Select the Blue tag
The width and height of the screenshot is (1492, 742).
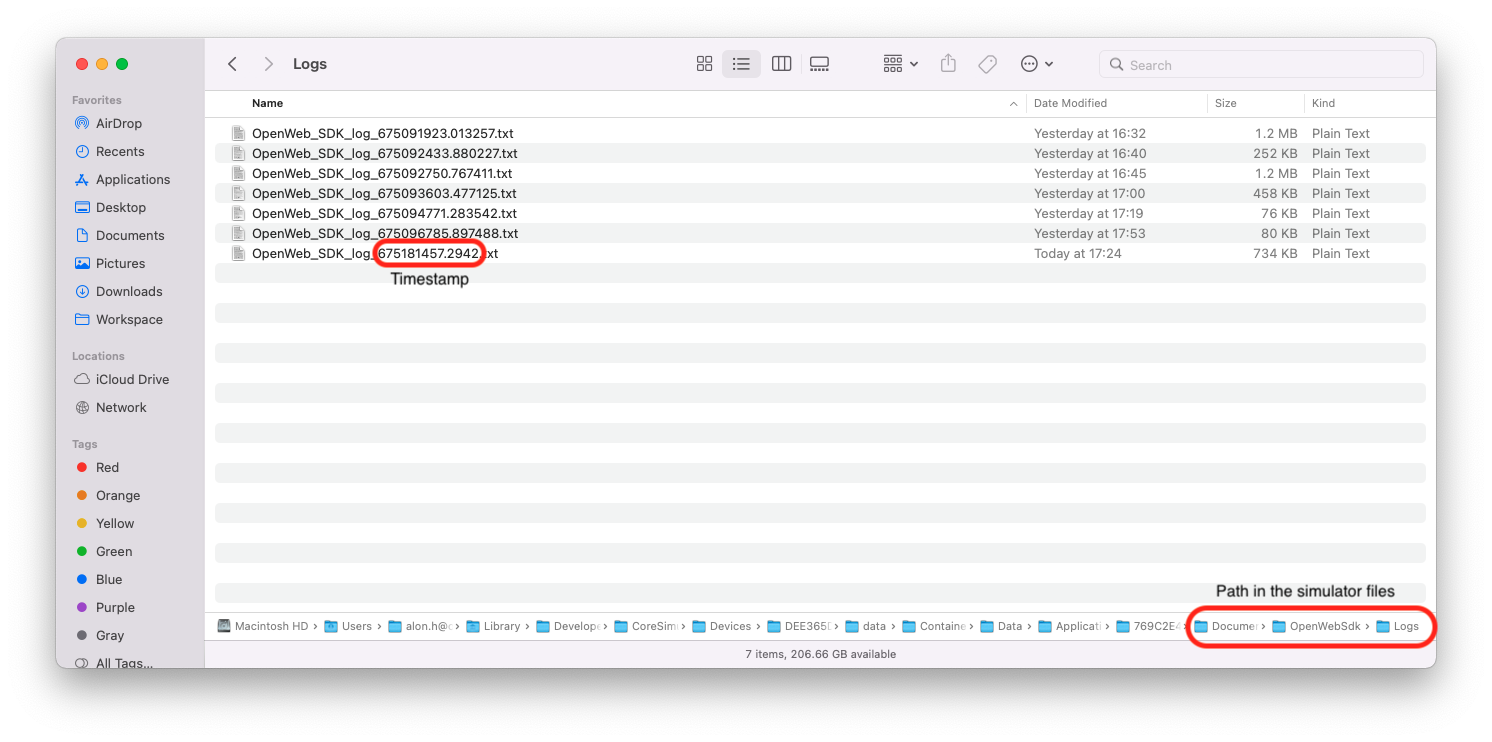coord(99,579)
